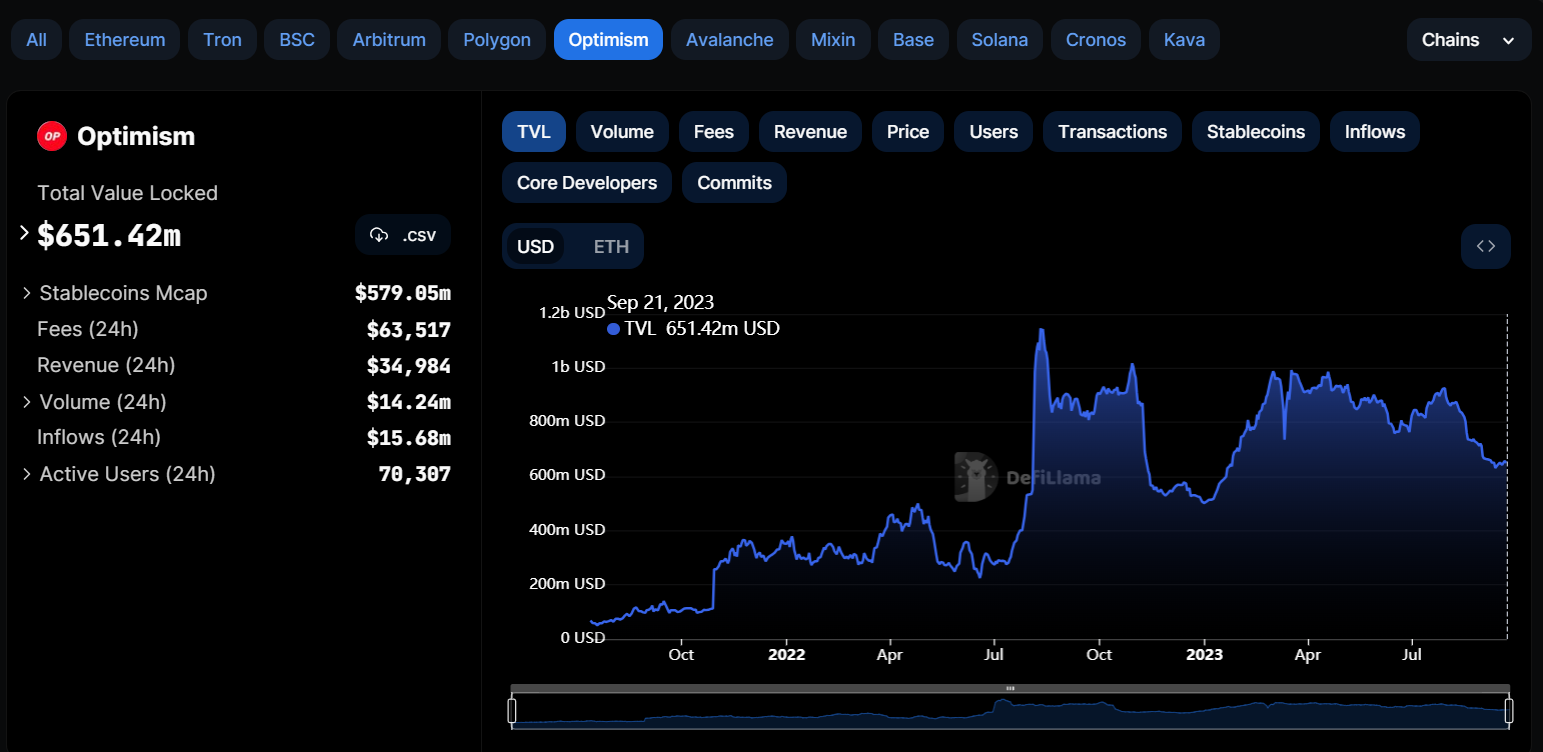This screenshot has height=752, width=1543.
Task: Show the Core Developers metric
Action: click(x=586, y=183)
